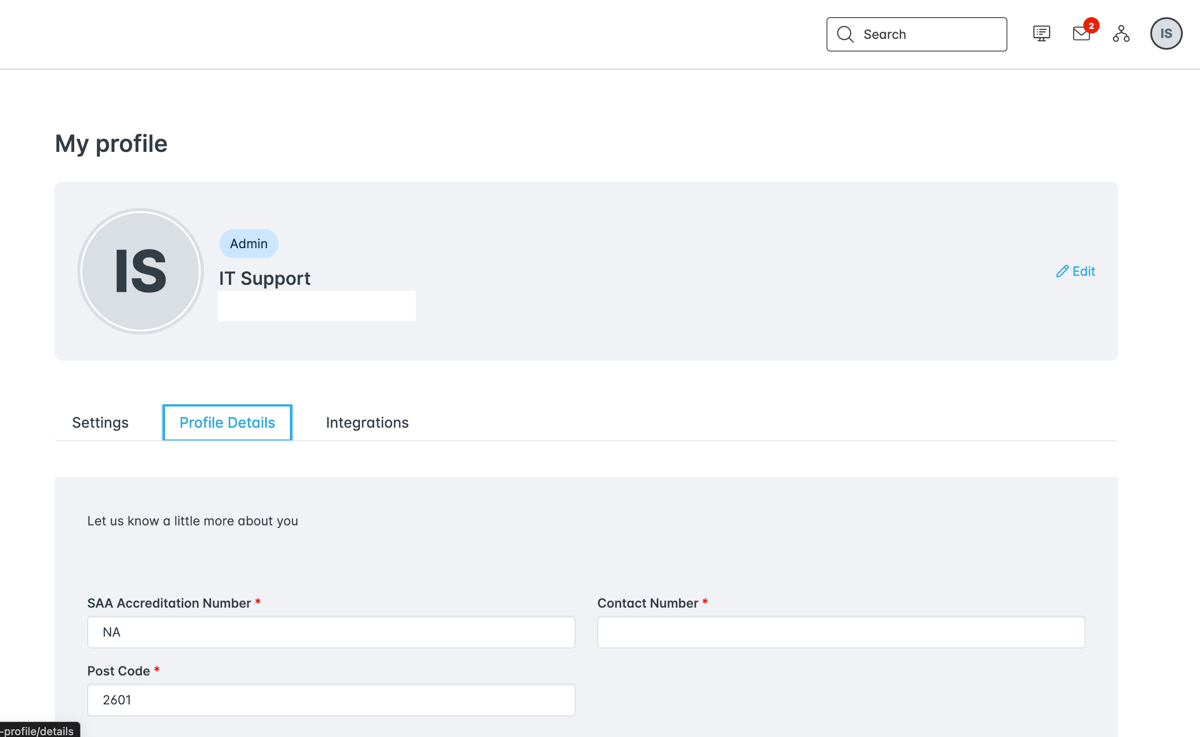Click the My profile page heading
Viewport: 1200px width, 737px height.
pos(111,144)
